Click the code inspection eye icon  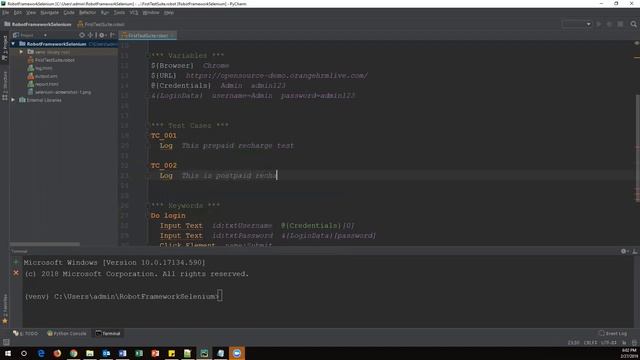click(x=636, y=43)
